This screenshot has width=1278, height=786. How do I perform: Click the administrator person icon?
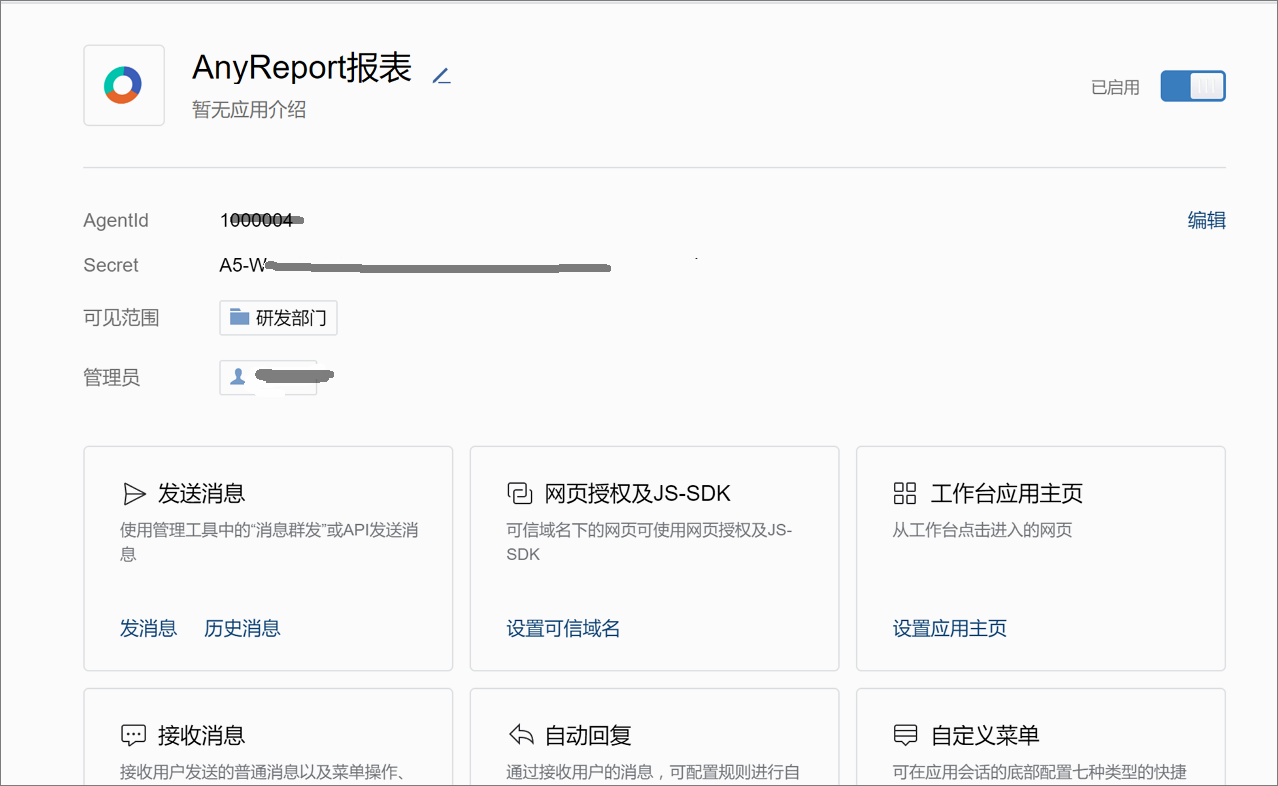(238, 377)
